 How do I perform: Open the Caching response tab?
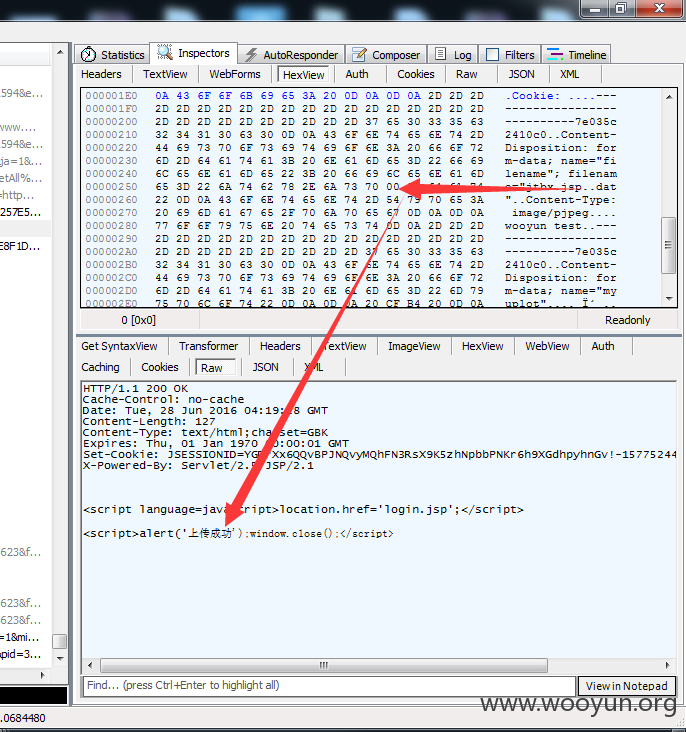pyautogui.click(x=100, y=367)
